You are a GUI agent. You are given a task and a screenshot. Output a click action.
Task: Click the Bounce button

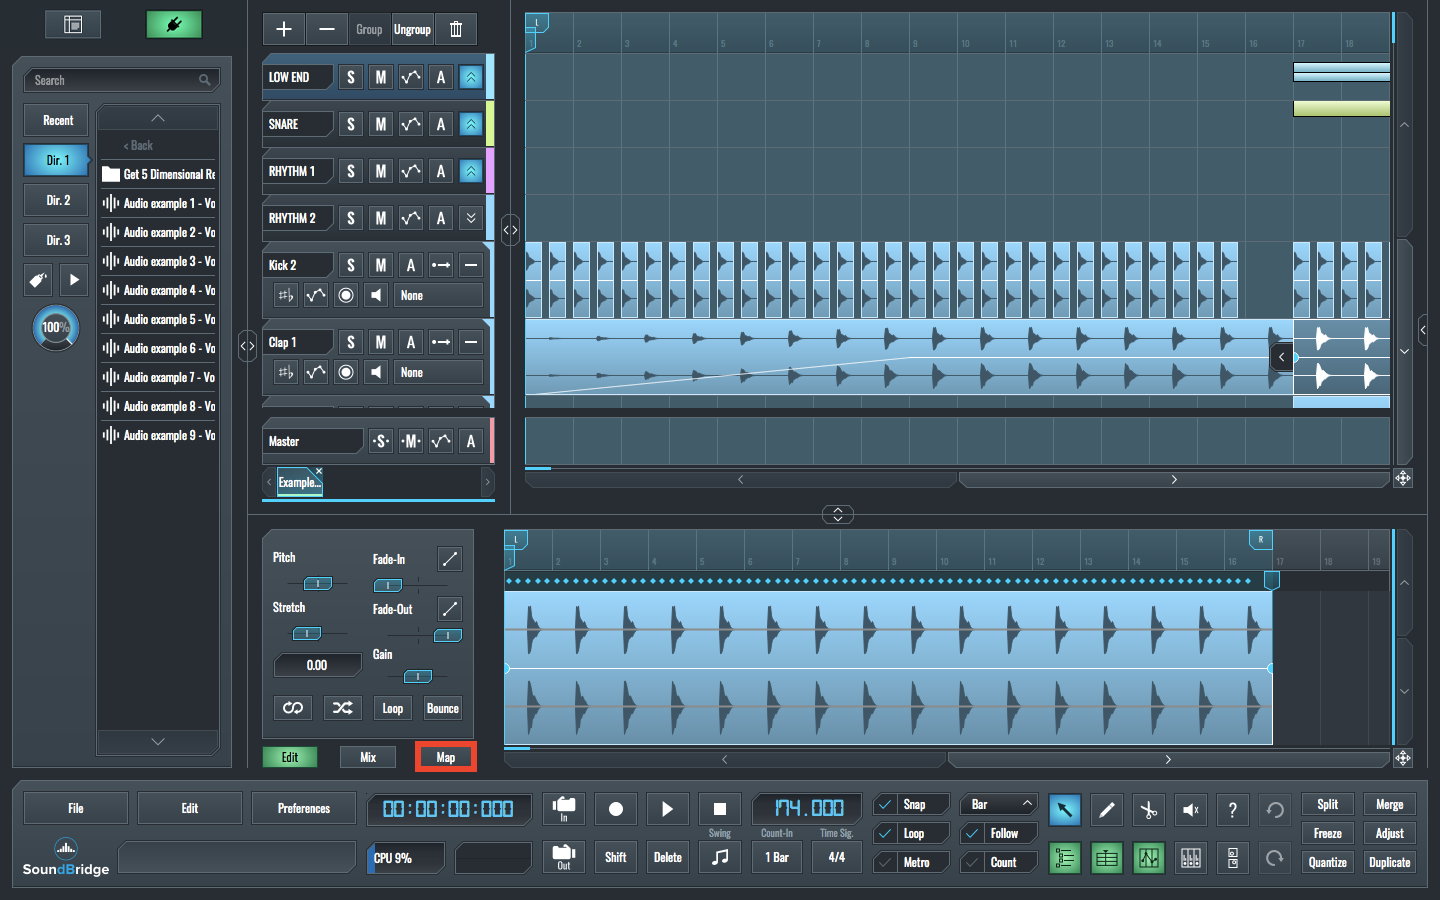point(442,708)
